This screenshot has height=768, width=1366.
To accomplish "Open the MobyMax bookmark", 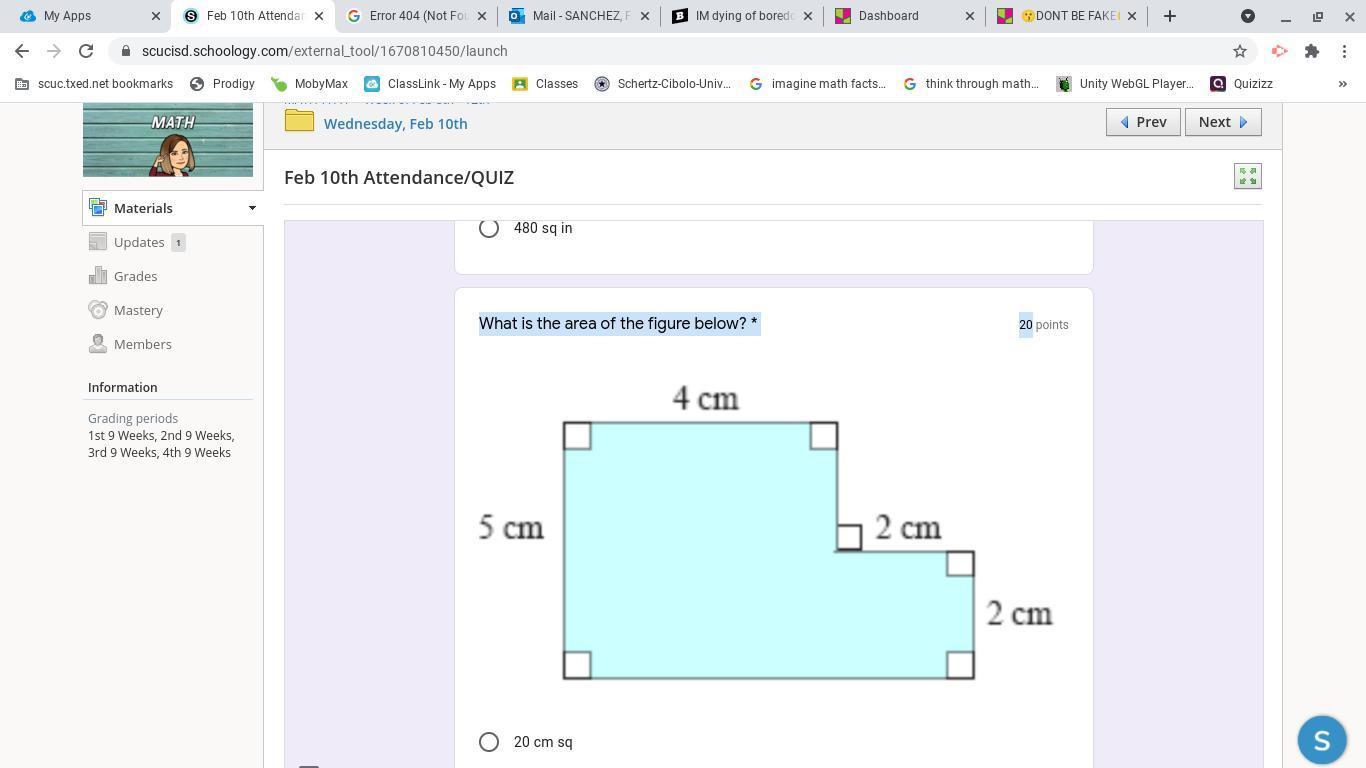I will tap(310, 84).
